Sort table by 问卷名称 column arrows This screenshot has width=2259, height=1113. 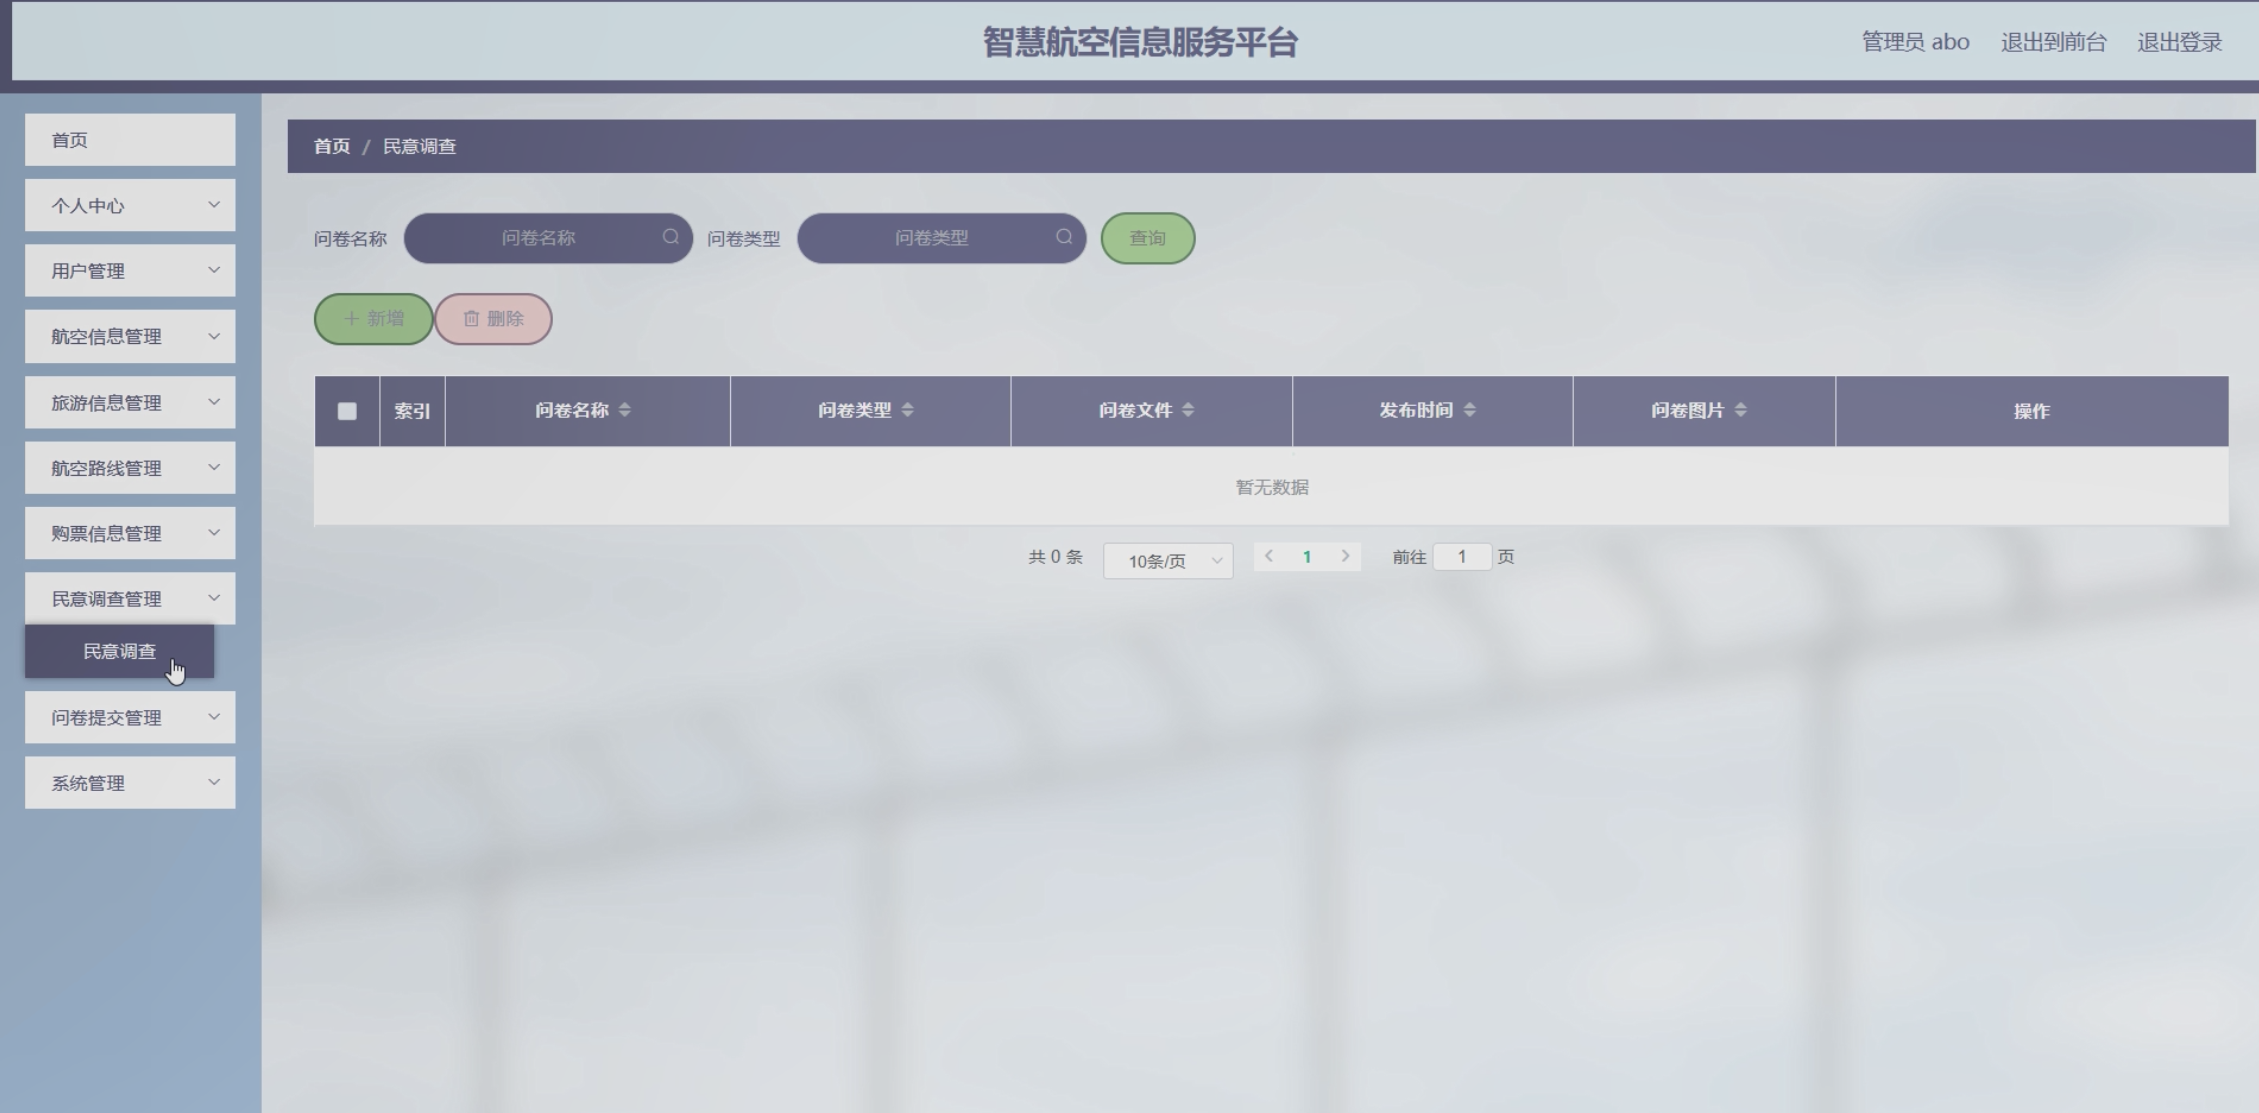[x=624, y=410]
